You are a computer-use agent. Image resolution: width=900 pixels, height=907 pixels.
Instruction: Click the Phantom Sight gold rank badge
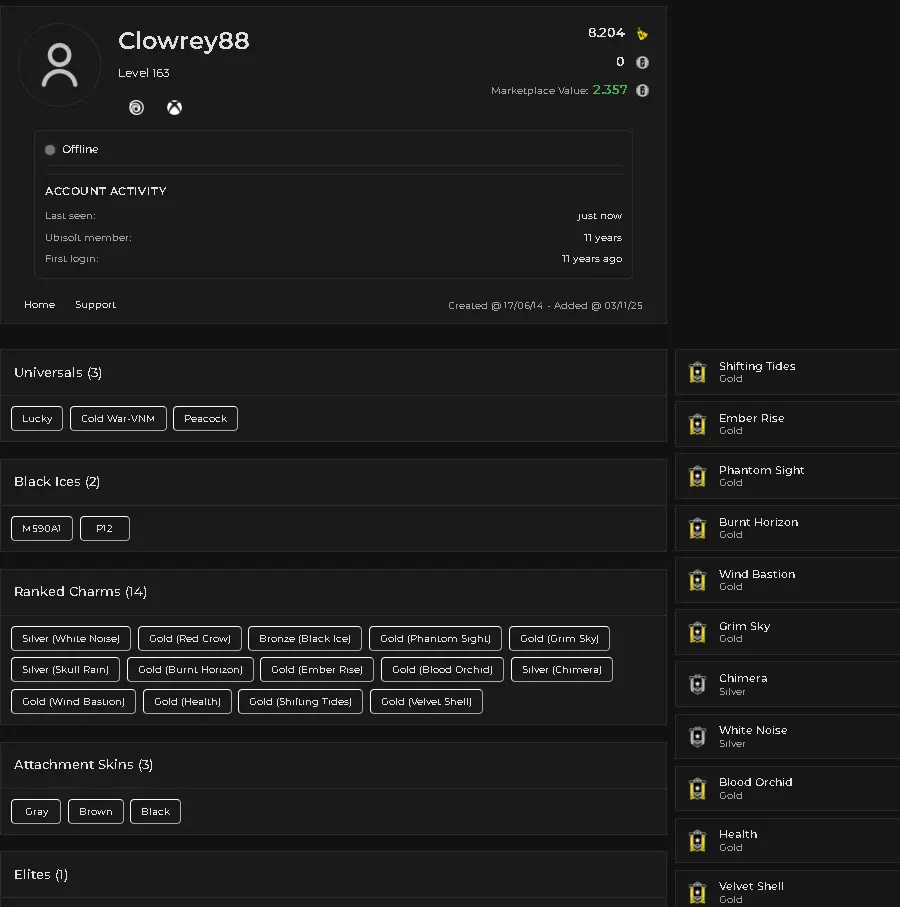click(x=697, y=477)
